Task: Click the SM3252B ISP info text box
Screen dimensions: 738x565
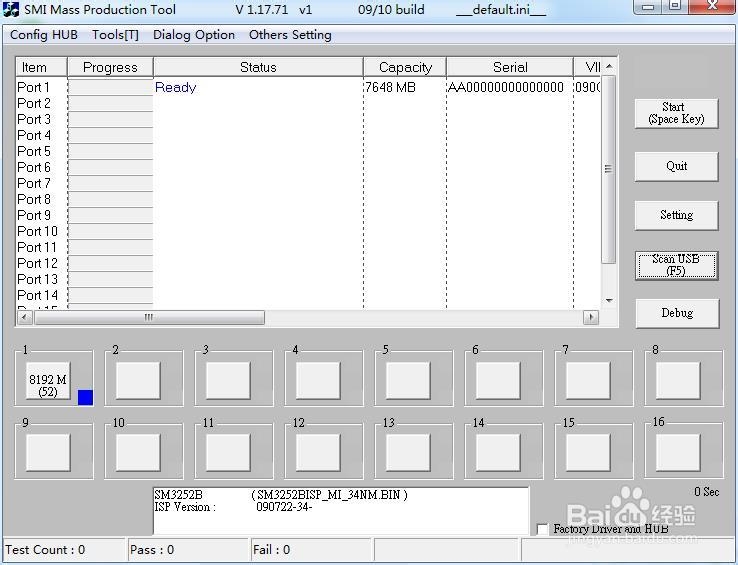Action: (x=341, y=511)
